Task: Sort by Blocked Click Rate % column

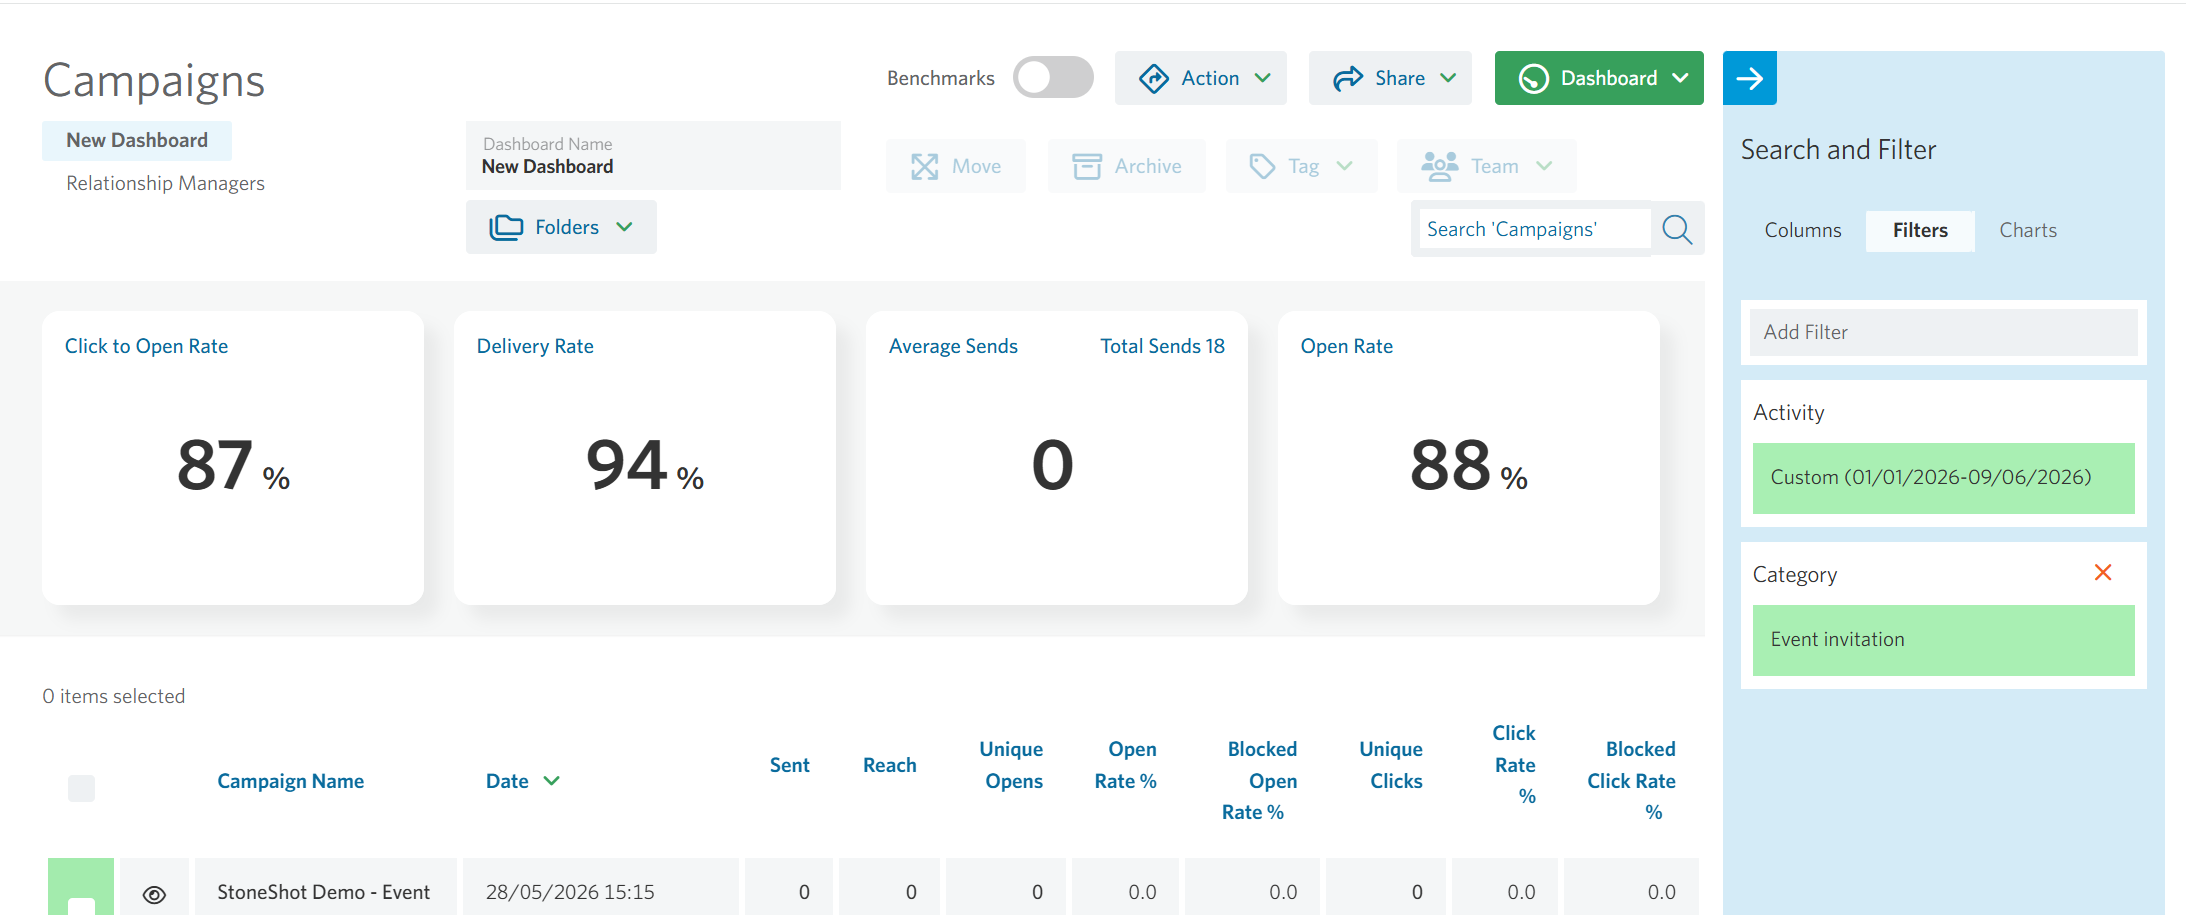Action: pos(1631,781)
